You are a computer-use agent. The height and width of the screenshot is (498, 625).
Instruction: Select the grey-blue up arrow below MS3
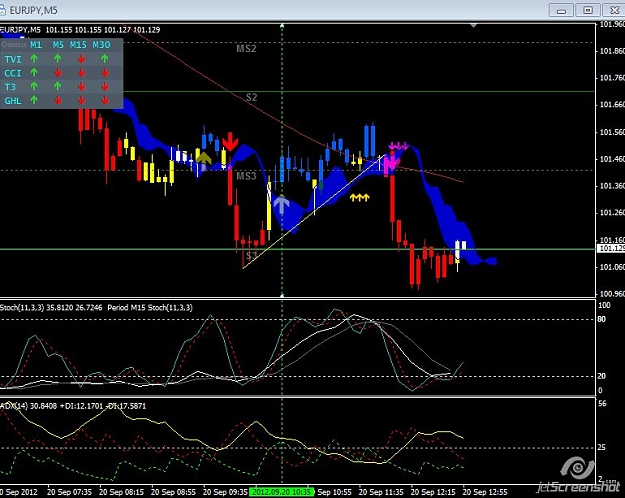(281, 205)
